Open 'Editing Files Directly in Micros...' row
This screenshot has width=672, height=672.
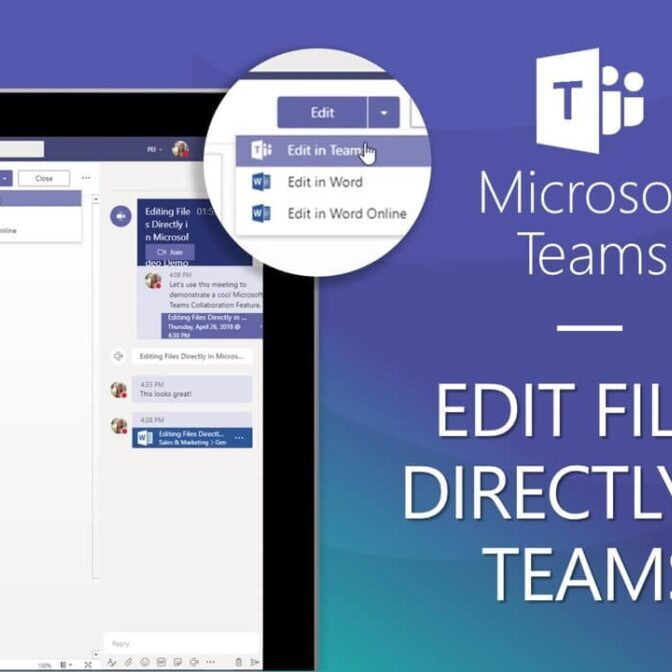click(192, 356)
